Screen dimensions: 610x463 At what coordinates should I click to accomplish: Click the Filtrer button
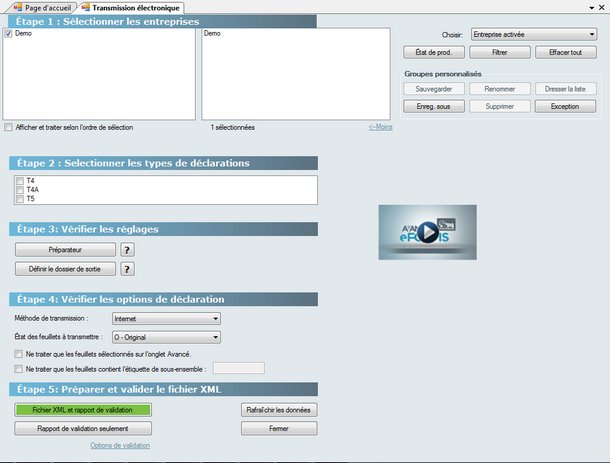500,52
